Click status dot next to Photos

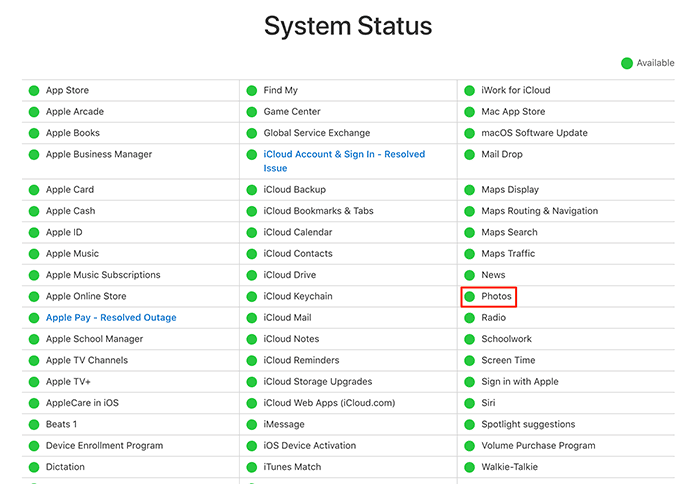pyautogui.click(x=469, y=297)
